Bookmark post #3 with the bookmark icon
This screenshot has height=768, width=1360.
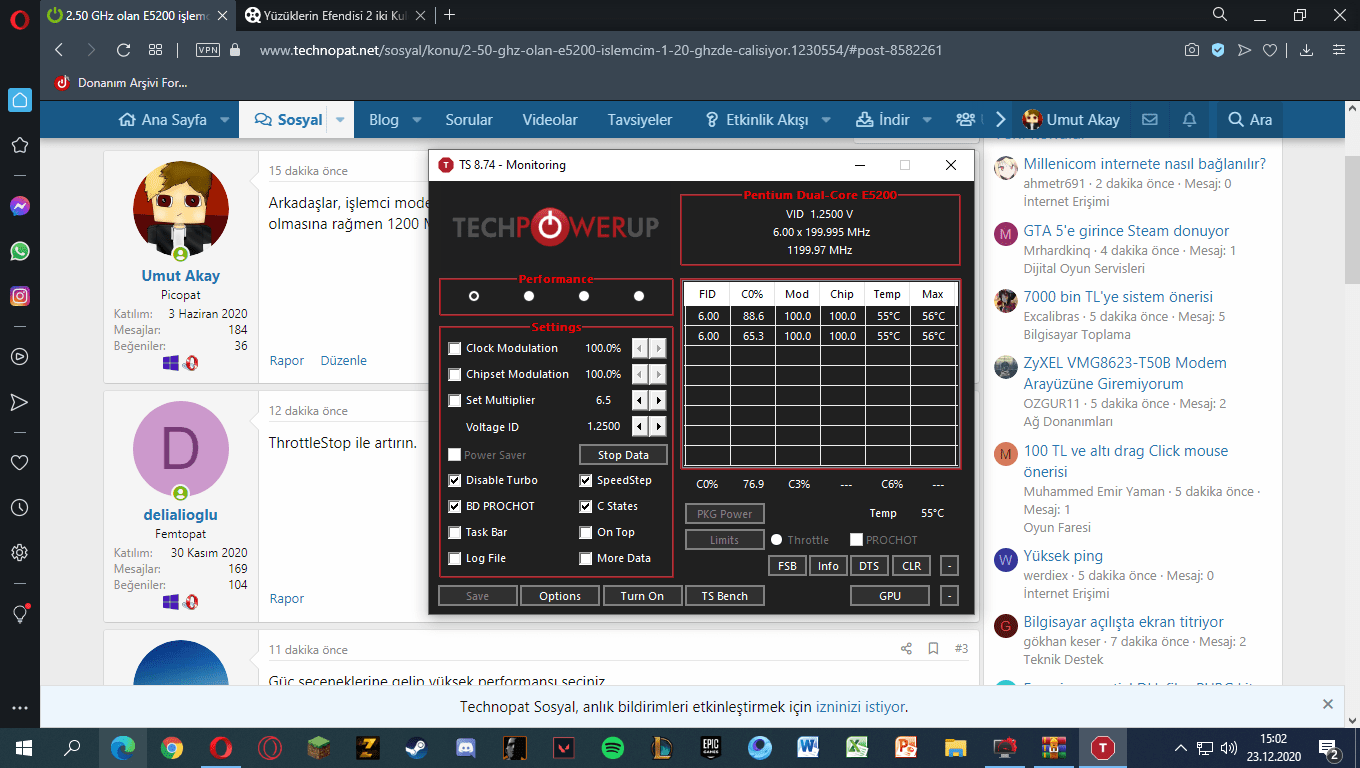pos(933,649)
